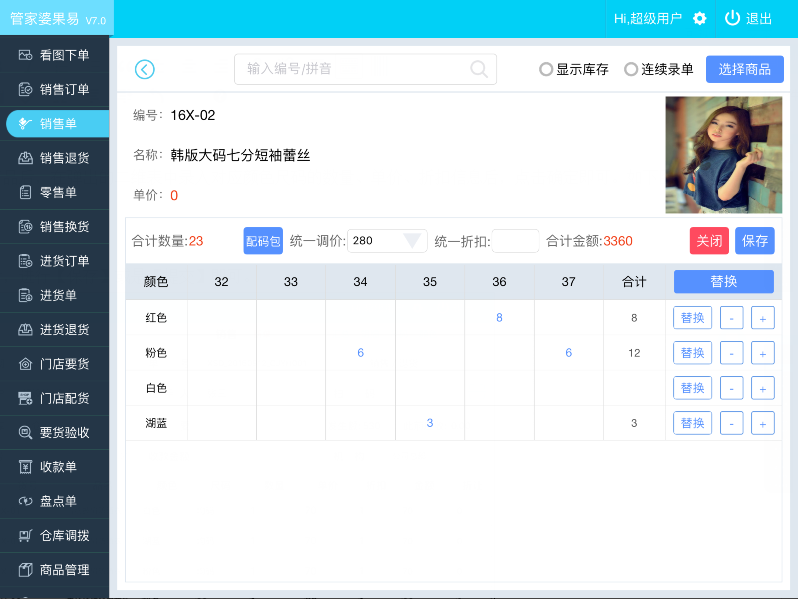Click the search magnifier icon

click(478, 69)
